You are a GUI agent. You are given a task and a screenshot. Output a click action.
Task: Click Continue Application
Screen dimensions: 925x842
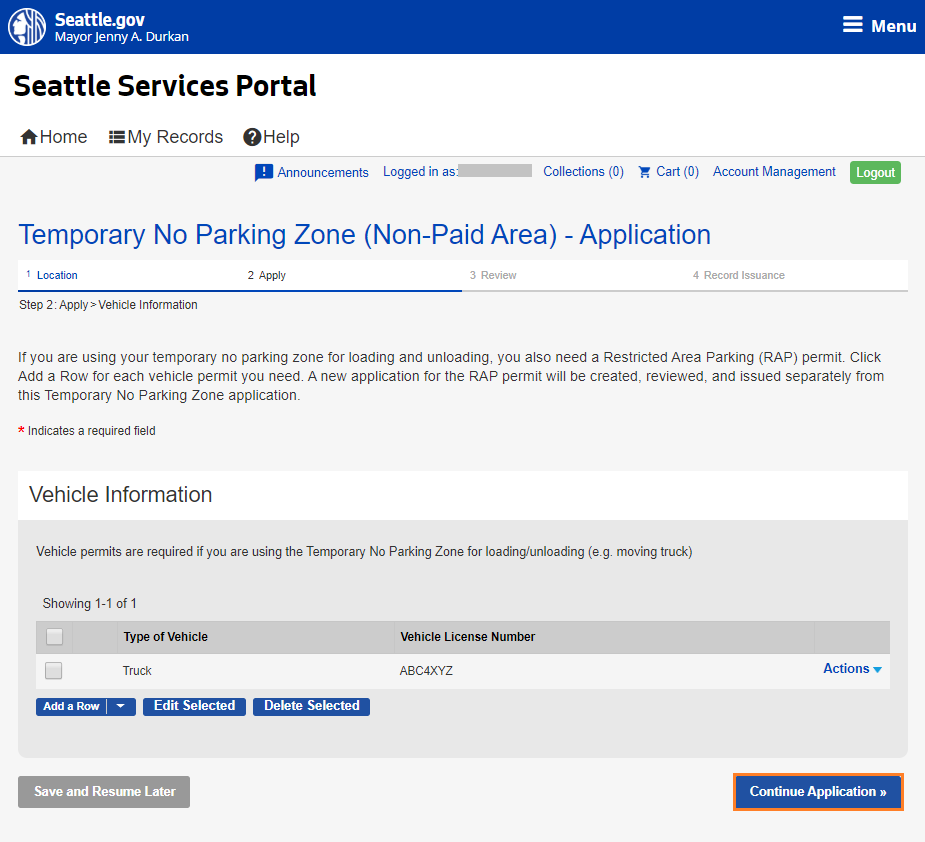(817, 791)
